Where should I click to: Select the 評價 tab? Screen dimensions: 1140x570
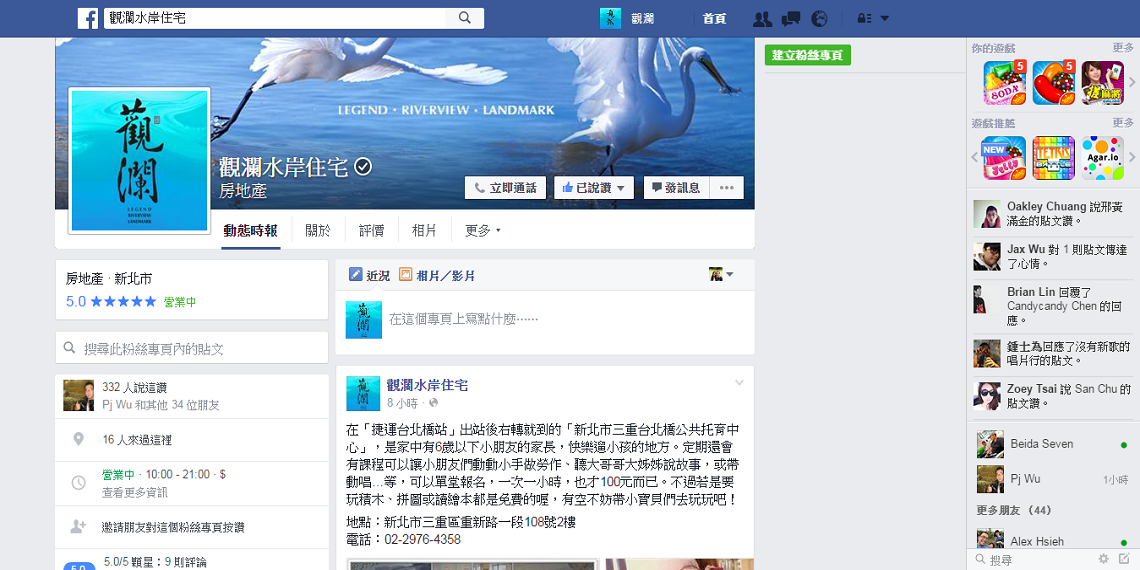(x=372, y=230)
